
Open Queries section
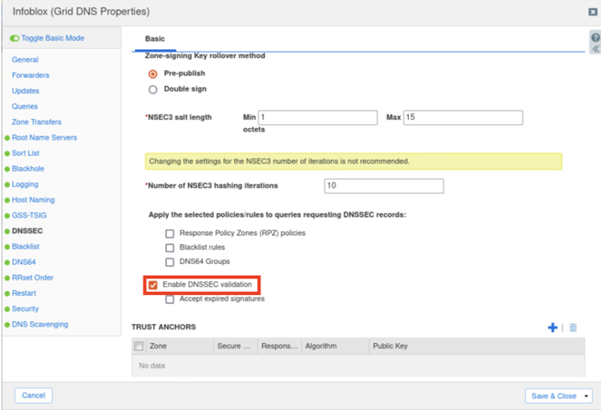click(25, 107)
